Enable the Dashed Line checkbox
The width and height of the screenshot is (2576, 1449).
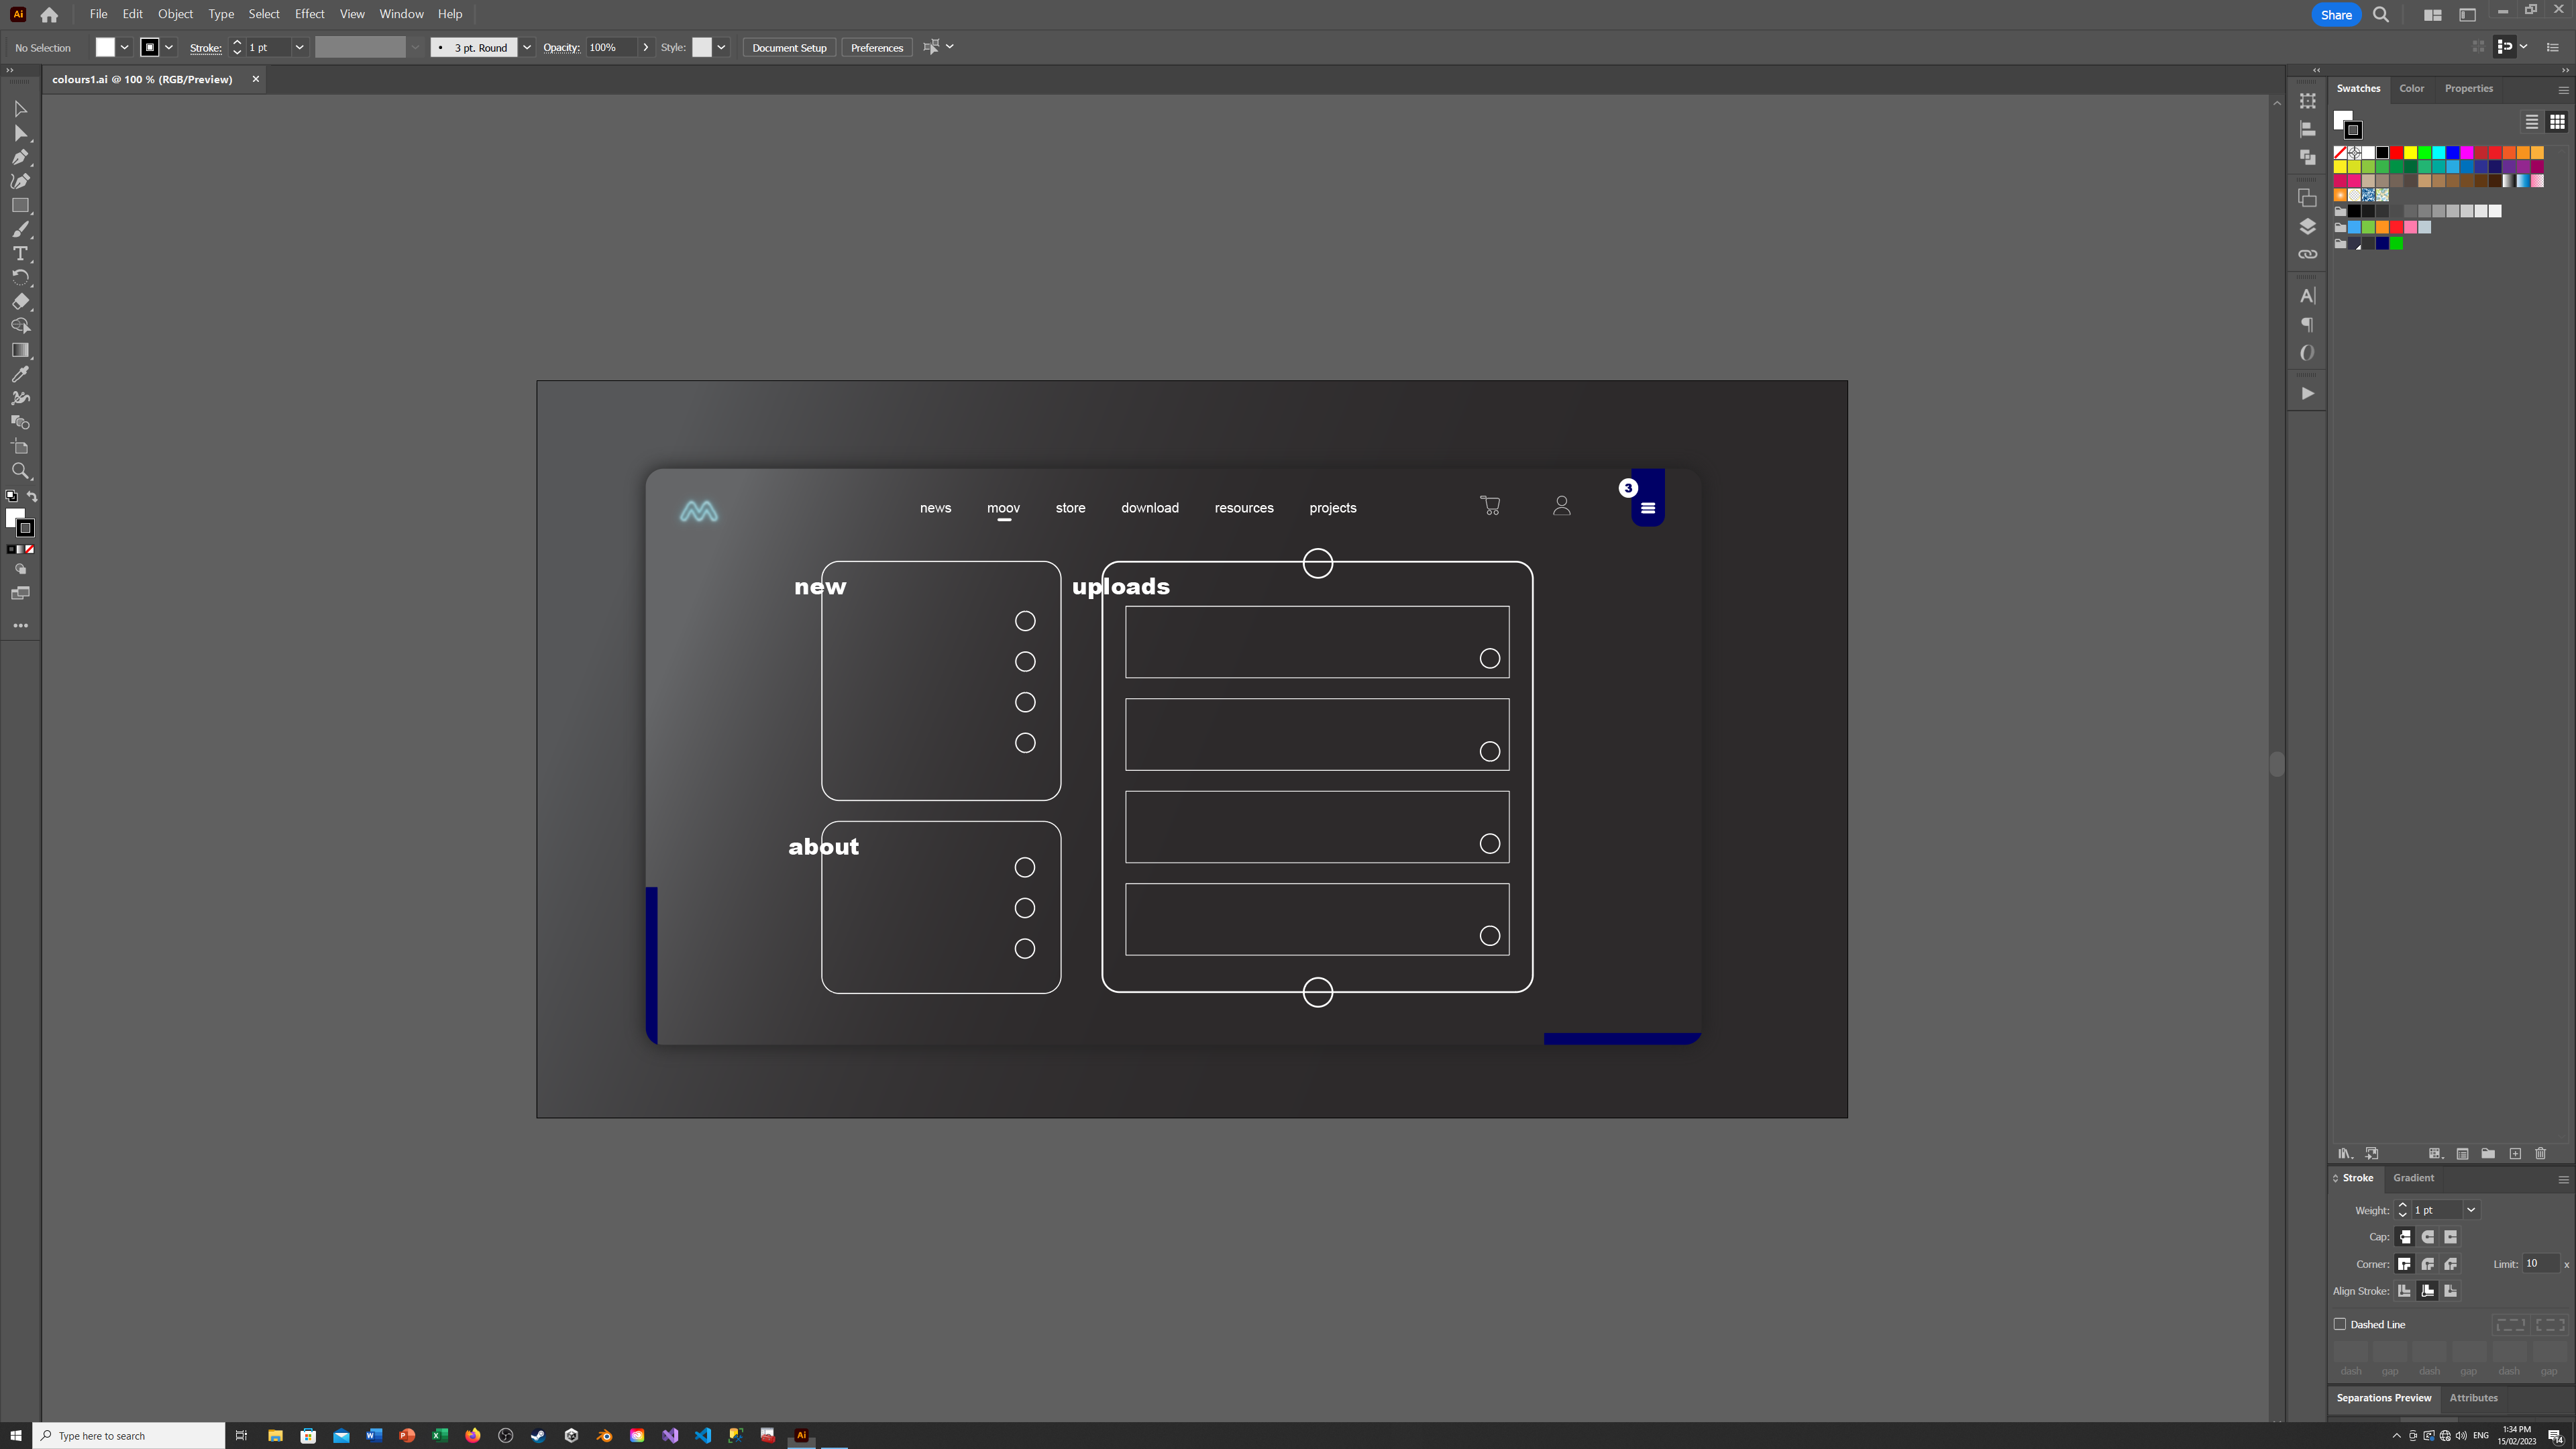click(x=2340, y=1324)
